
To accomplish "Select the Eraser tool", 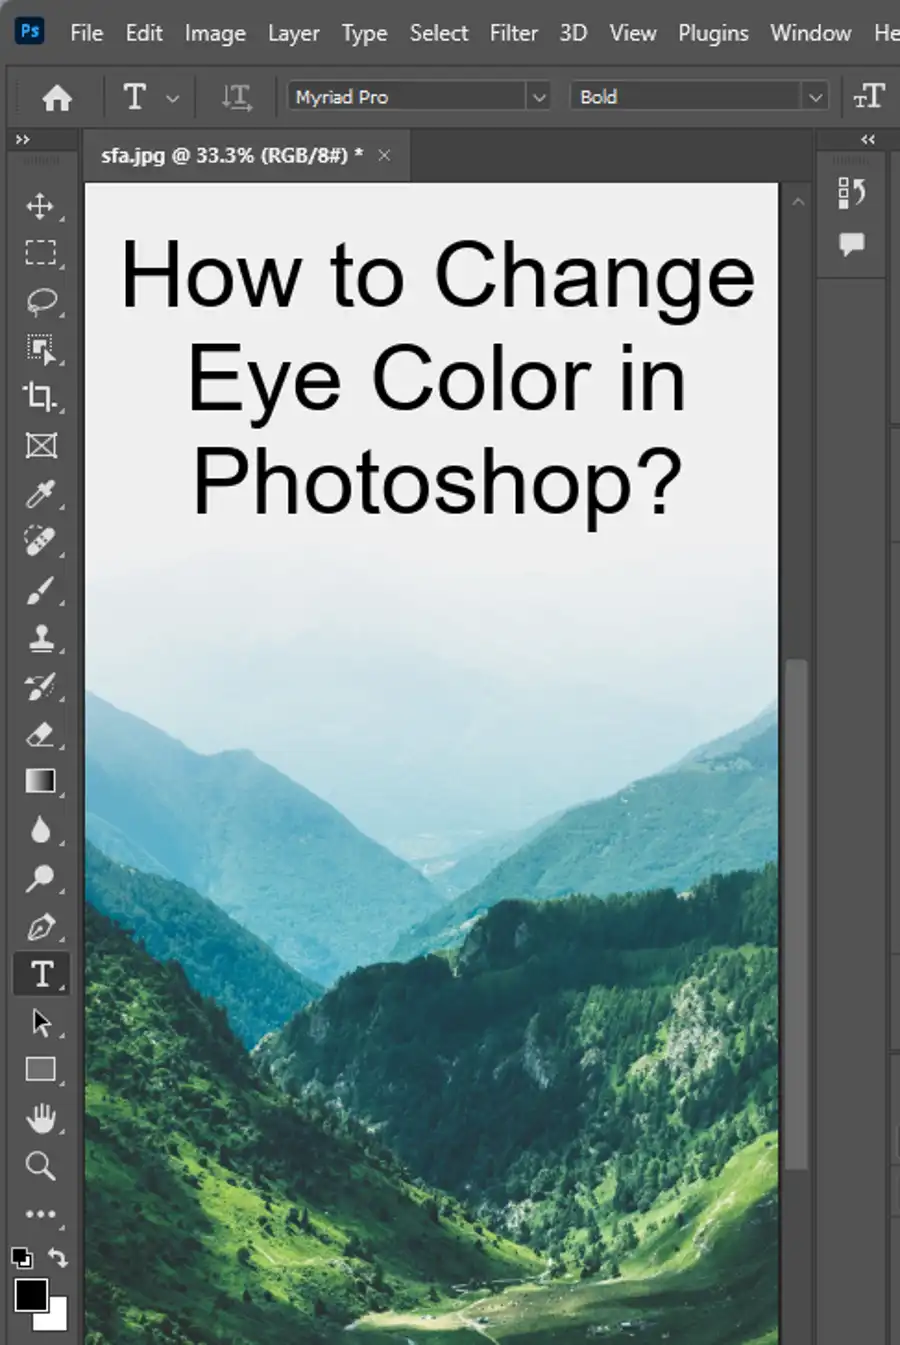I will pos(40,734).
